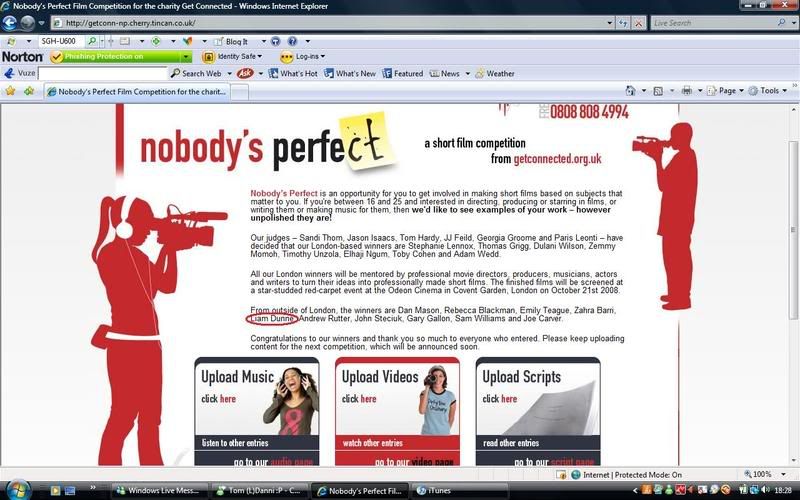Open the Identity Safe menu
800x500 pixels.
[x=232, y=57]
